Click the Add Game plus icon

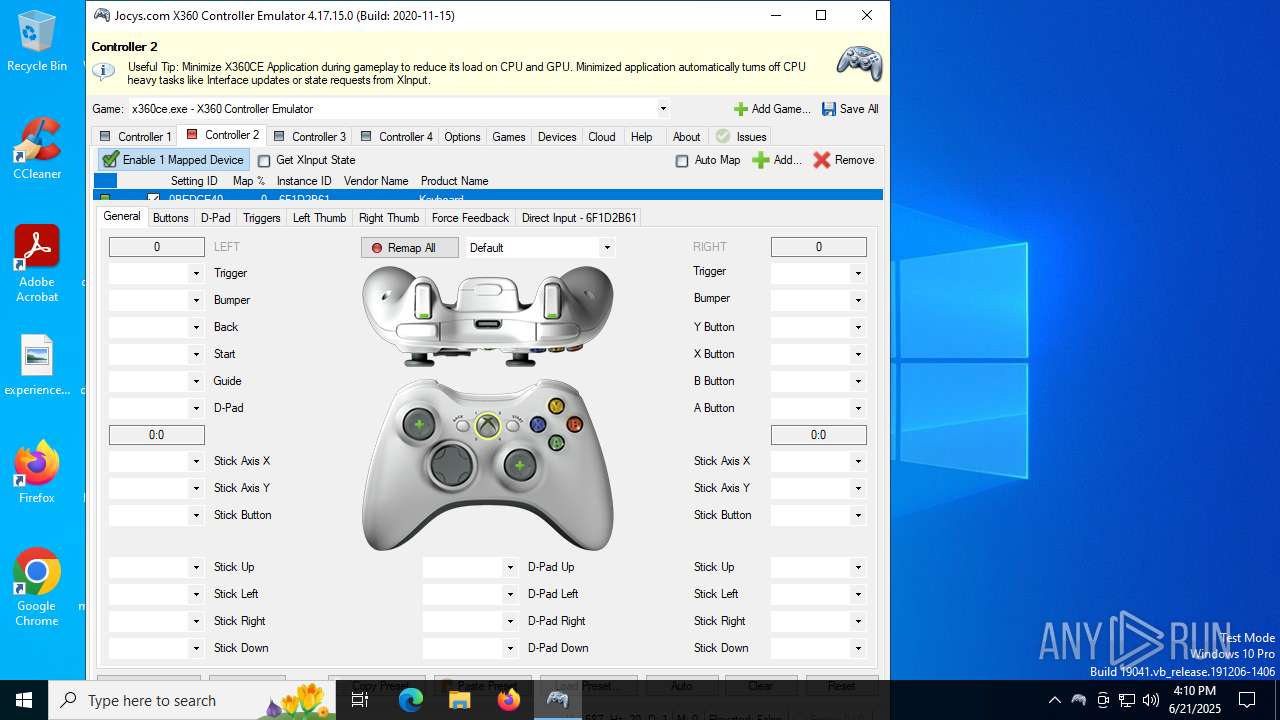[741, 109]
